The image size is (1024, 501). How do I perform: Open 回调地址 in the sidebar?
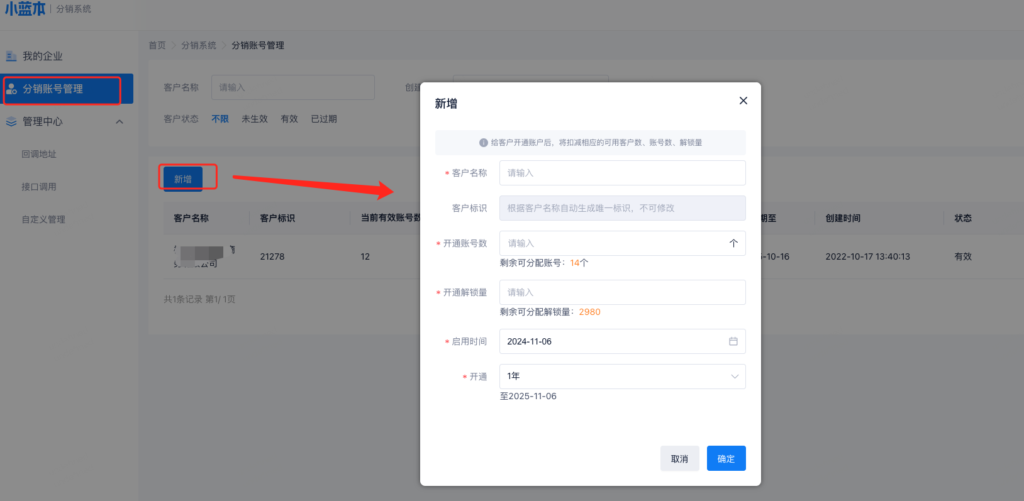pos(39,154)
